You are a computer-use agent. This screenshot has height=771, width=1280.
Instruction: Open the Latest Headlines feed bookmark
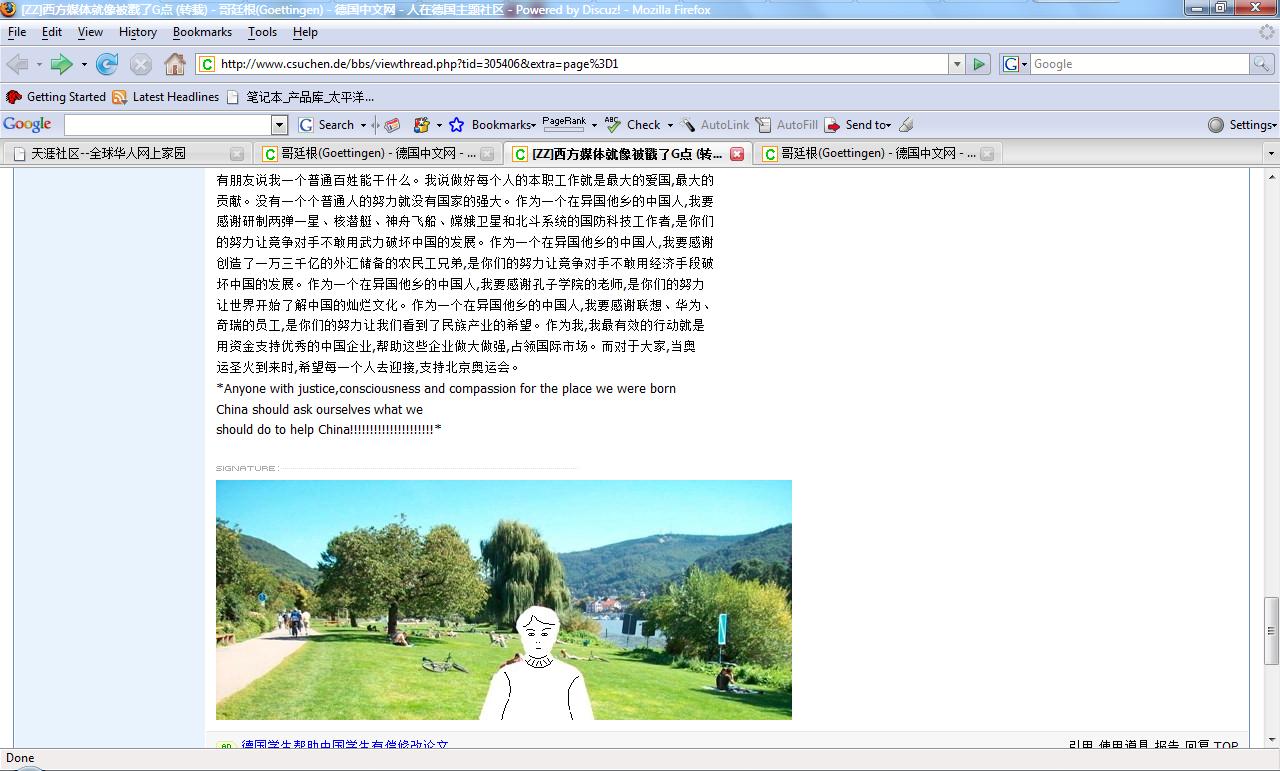(166, 97)
